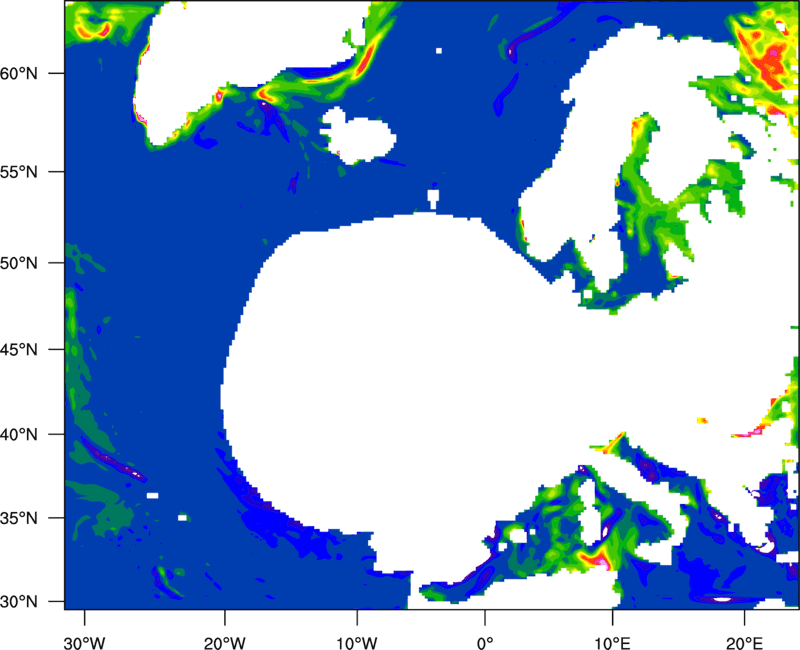The image size is (800, 650).
Task: Click the 40°N latitude label
Action: (x=19, y=435)
